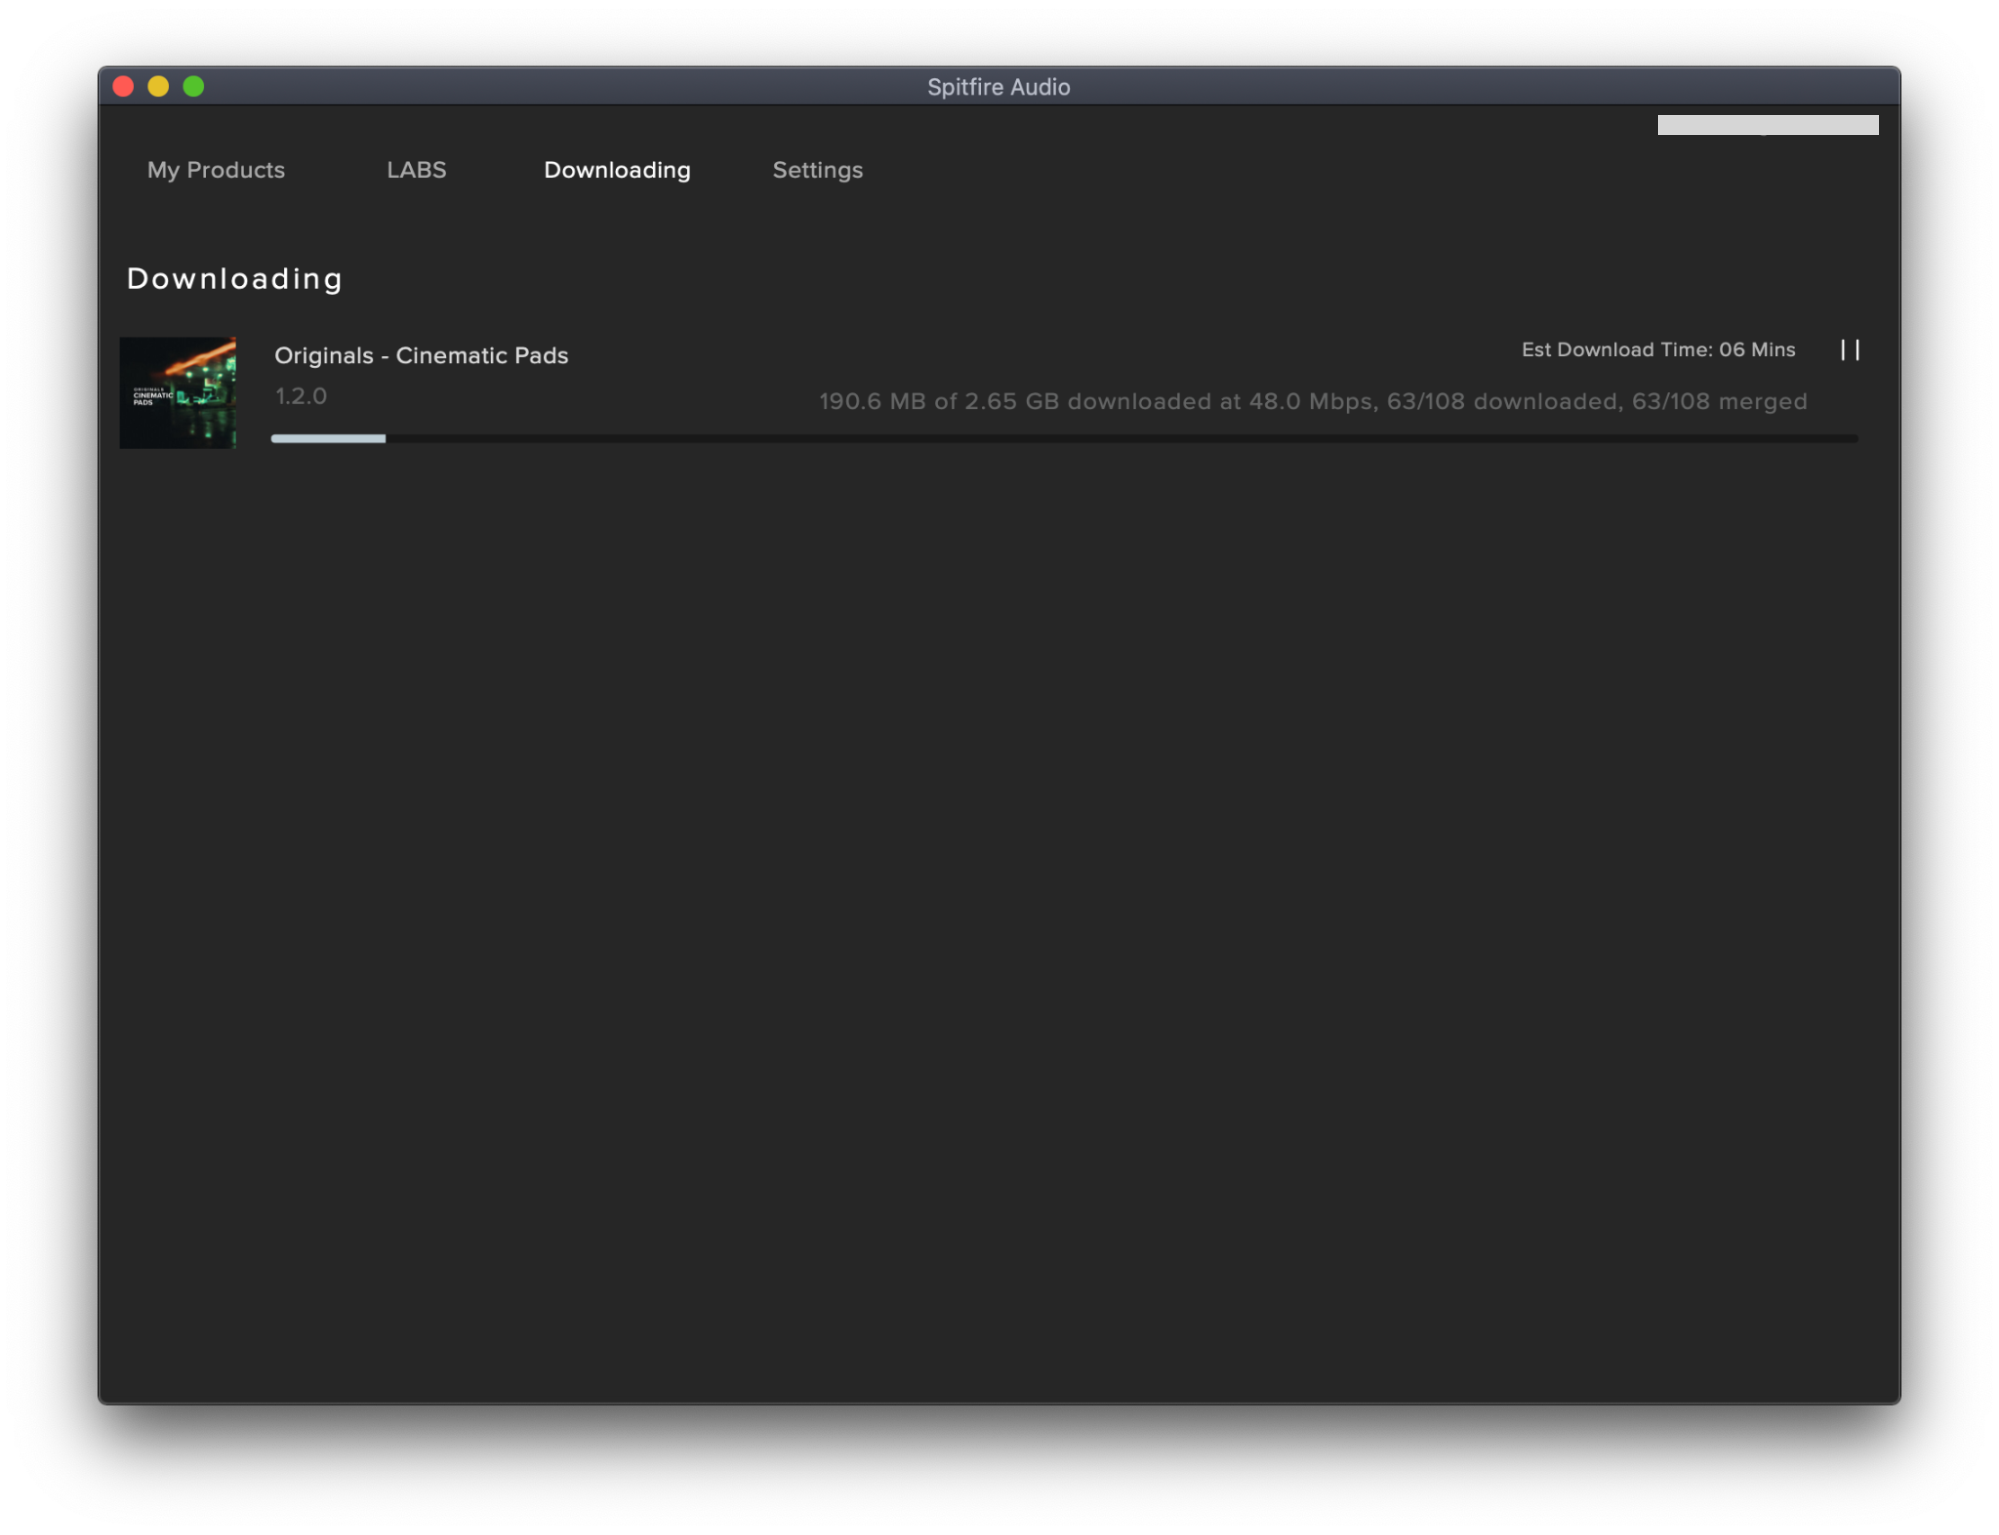Open the Settings tab
The width and height of the screenshot is (1999, 1535).
point(817,170)
